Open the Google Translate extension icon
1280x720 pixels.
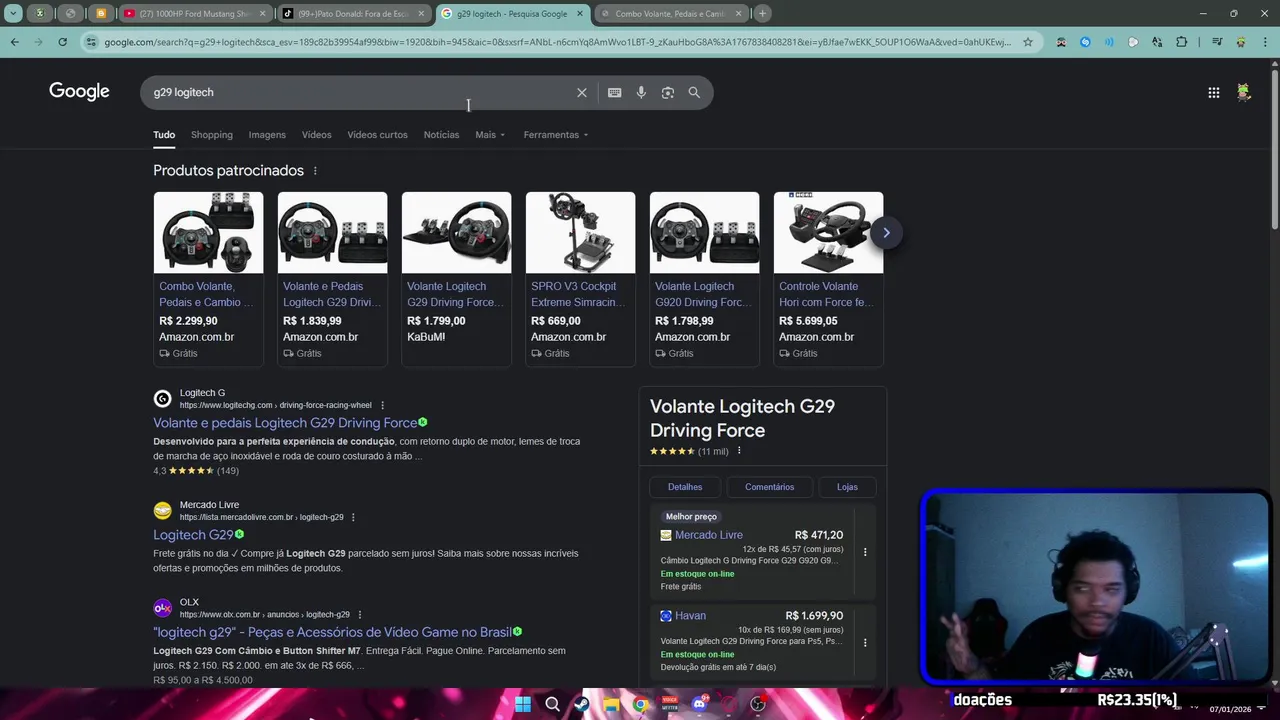click(1157, 42)
